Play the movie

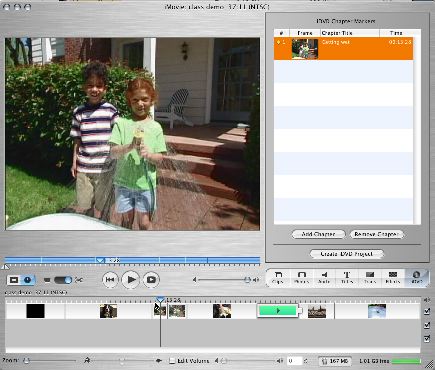[x=131, y=280]
